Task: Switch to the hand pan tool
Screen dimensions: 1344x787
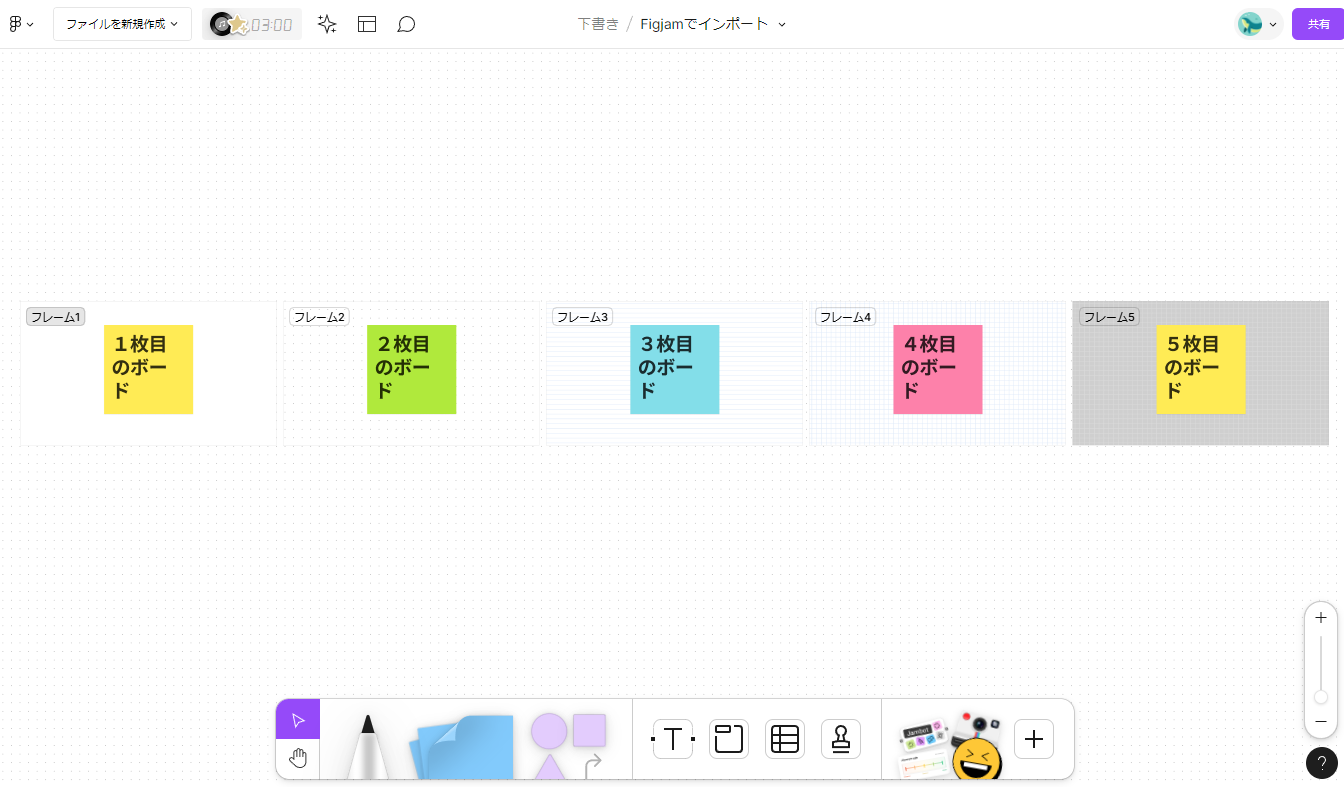Action: (x=298, y=759)
